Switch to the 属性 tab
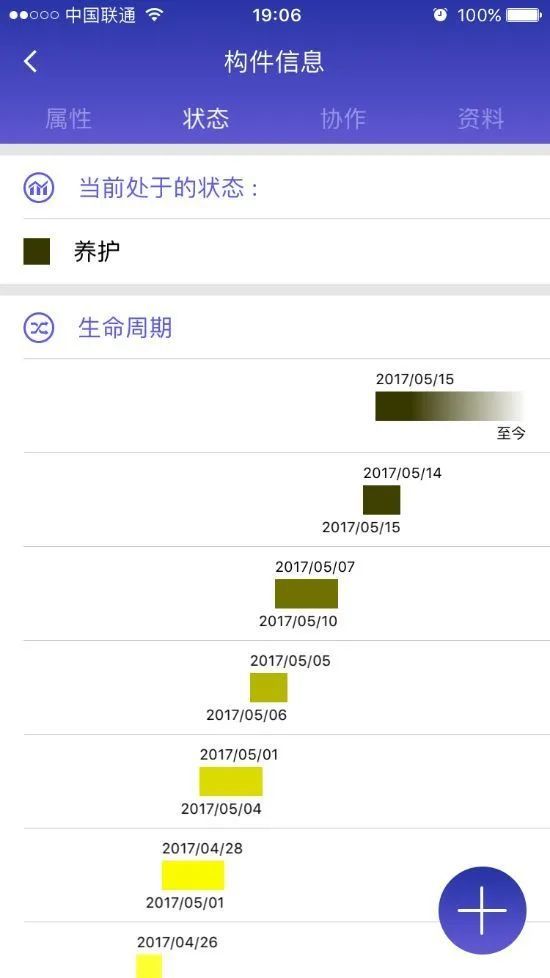This screenshot has height=978, width=550. point(69,119)
